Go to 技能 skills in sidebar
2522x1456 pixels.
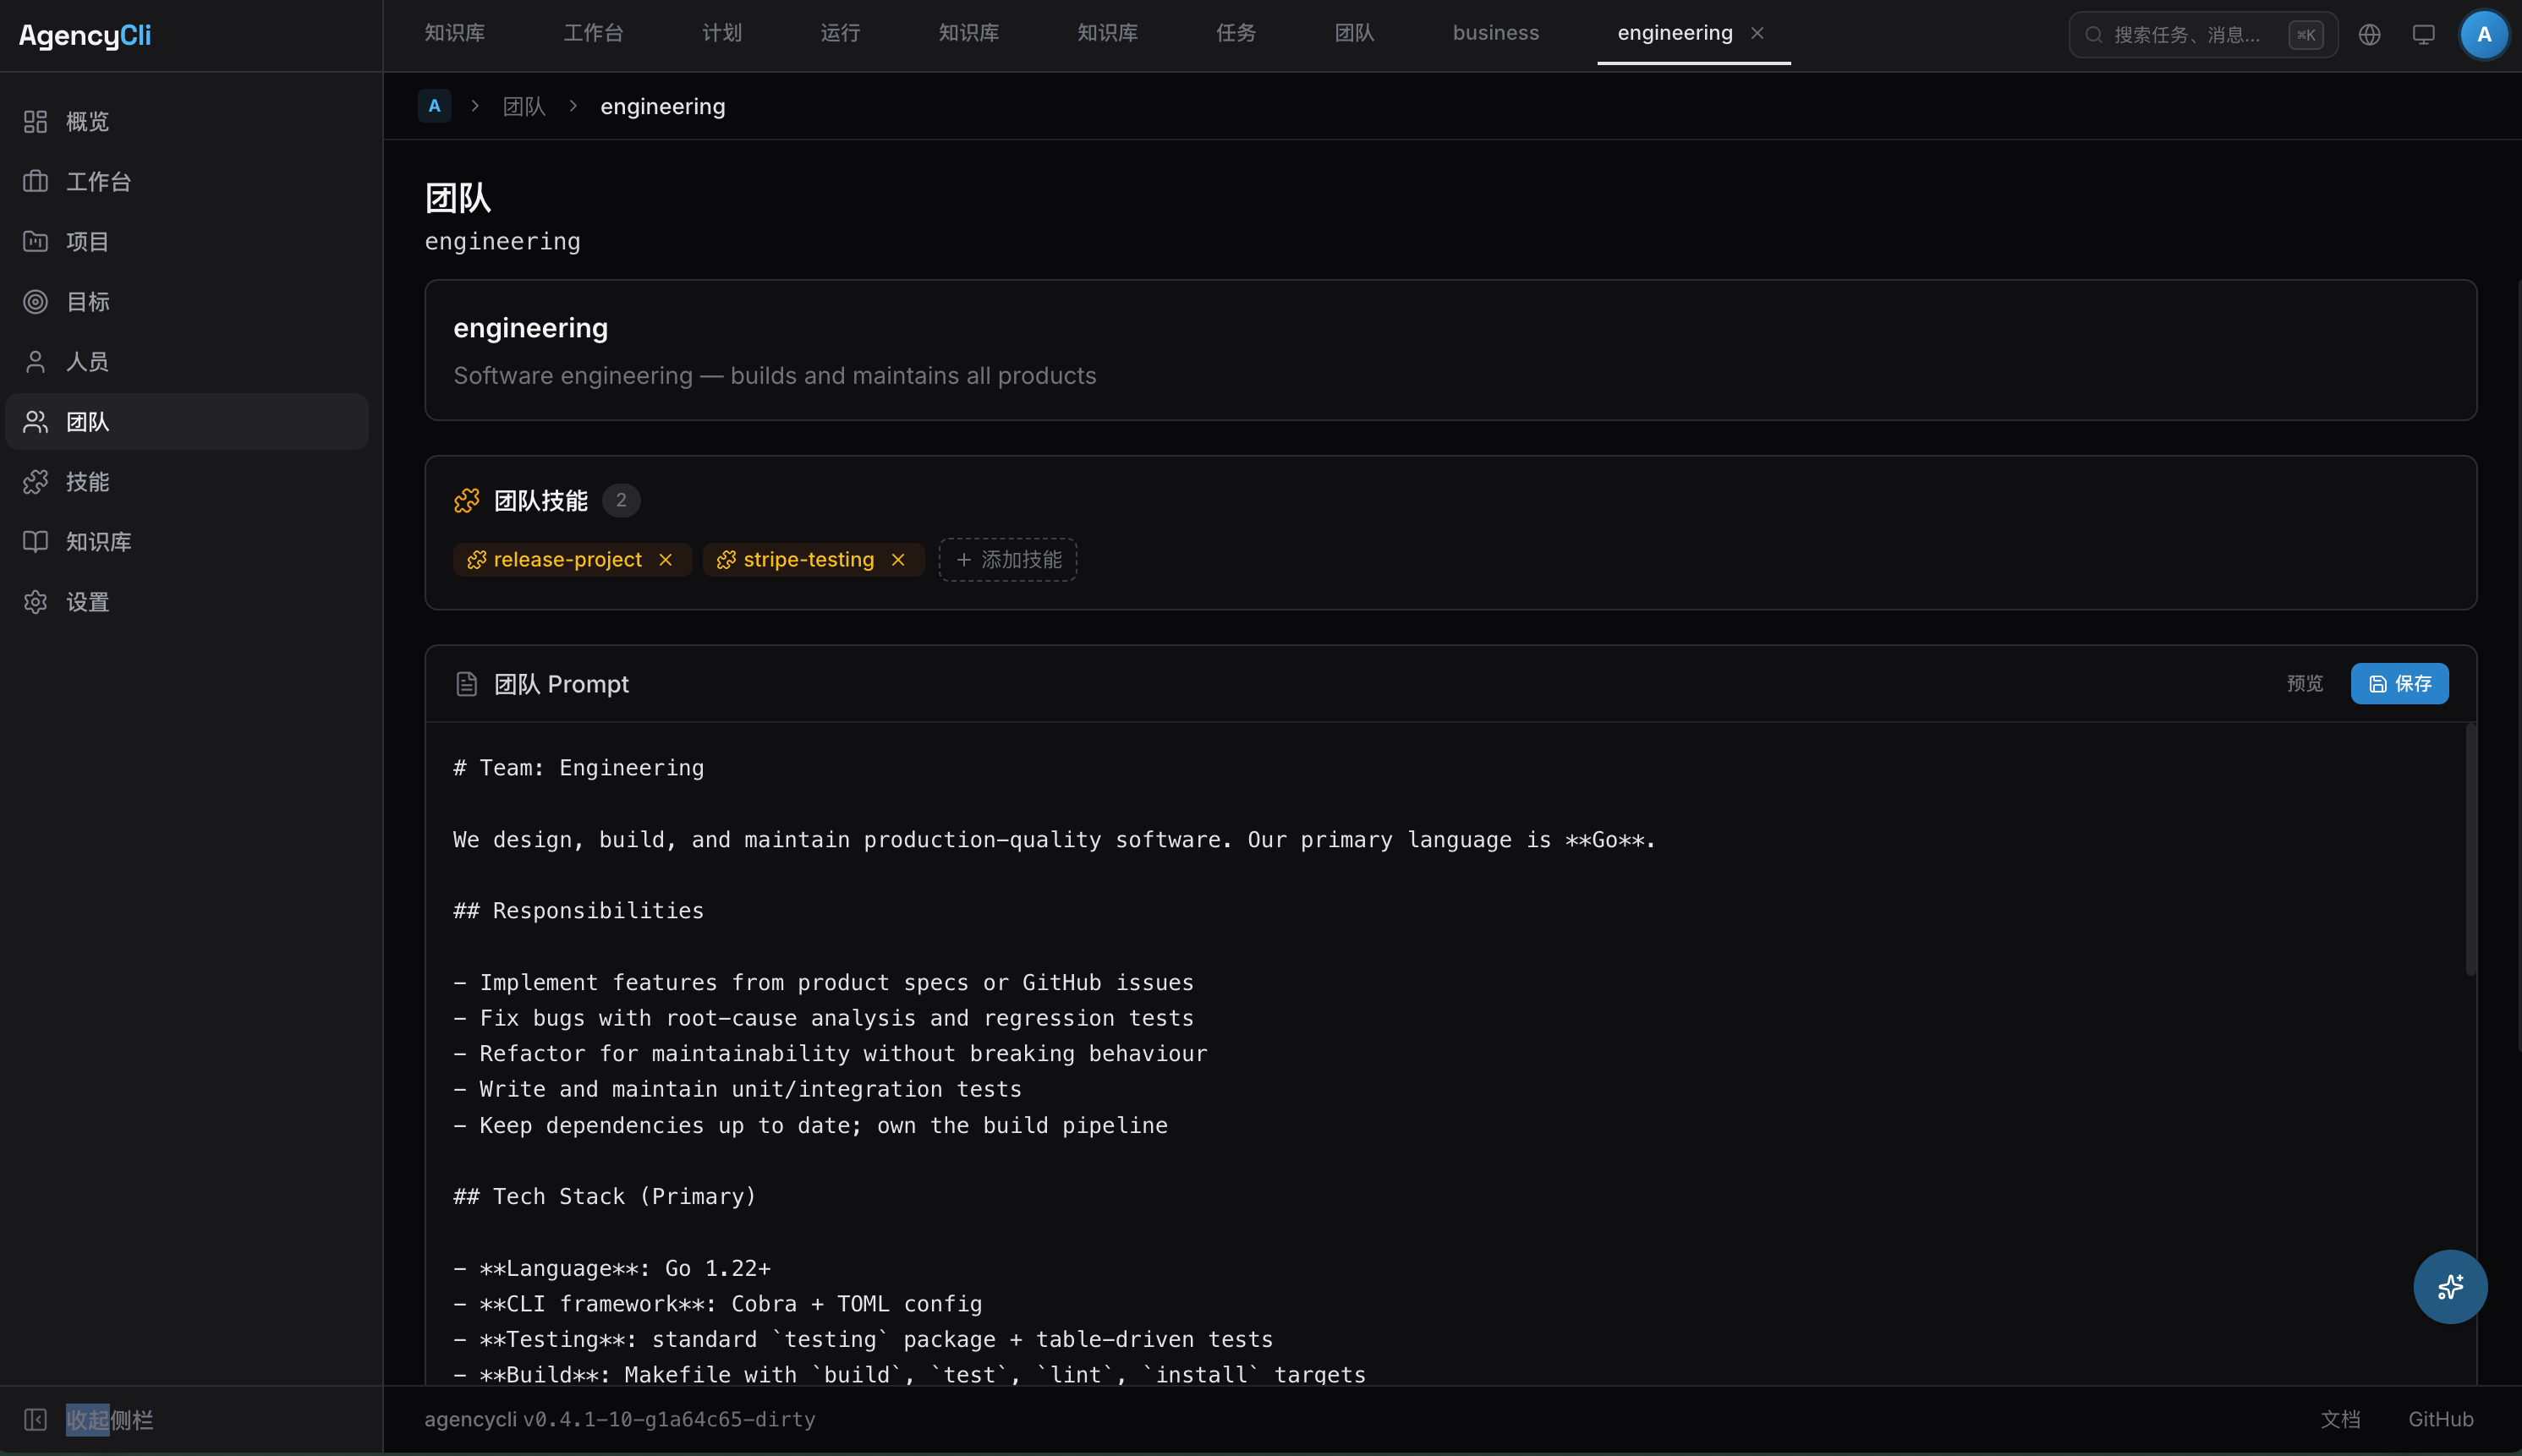(x=87, y=482)
